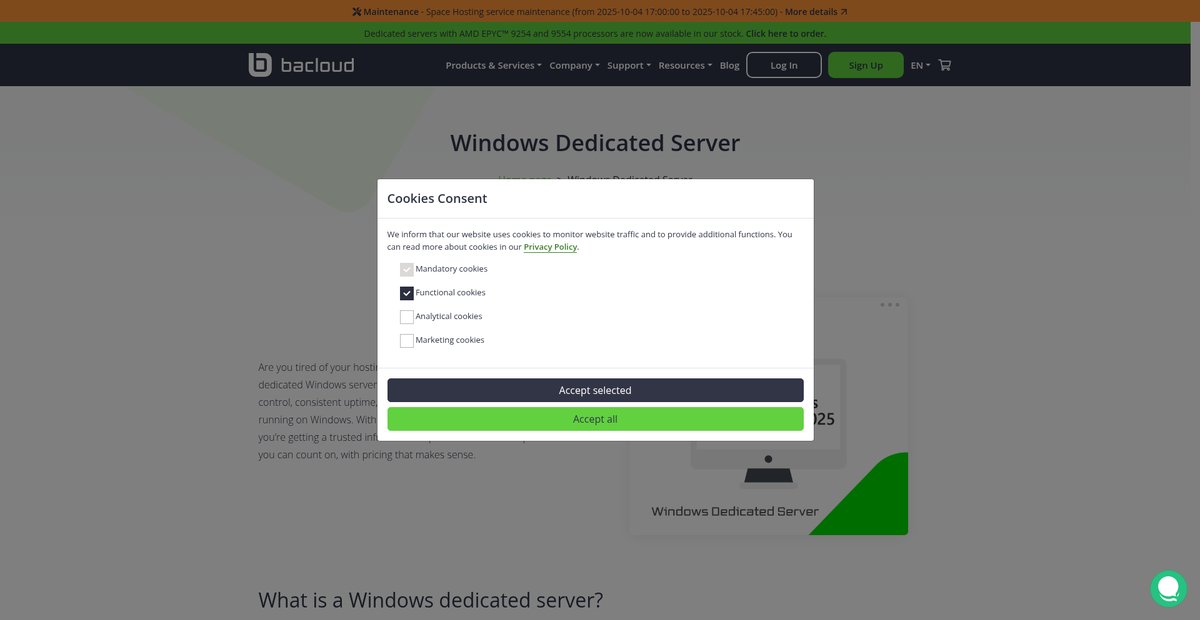Click the Cookies Consent heading
The width and height of the screenshot is (1200, 620).
tap(437, 198)
